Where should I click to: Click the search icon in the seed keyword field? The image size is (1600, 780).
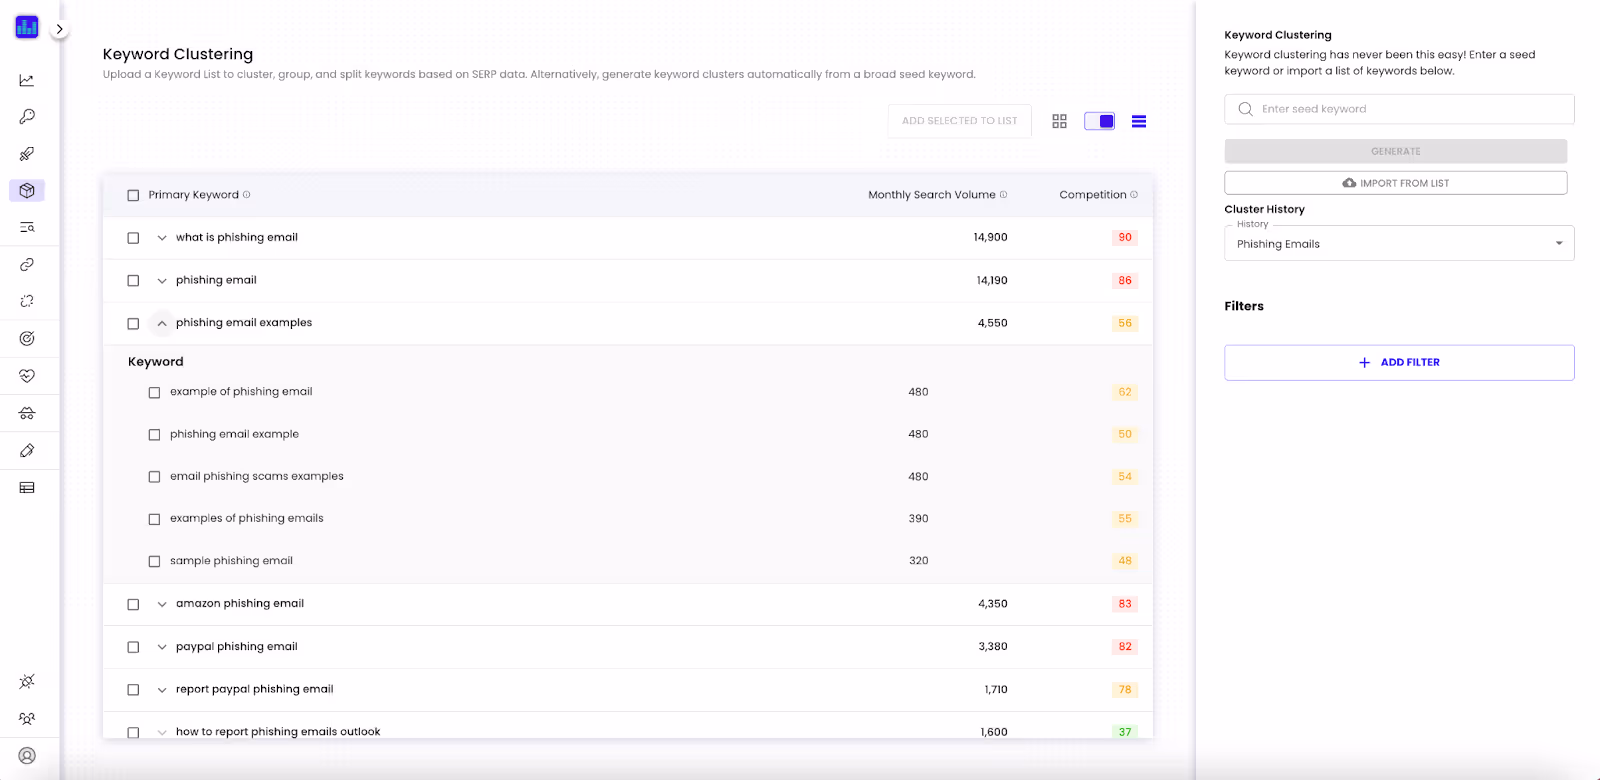coord(1245,109)
